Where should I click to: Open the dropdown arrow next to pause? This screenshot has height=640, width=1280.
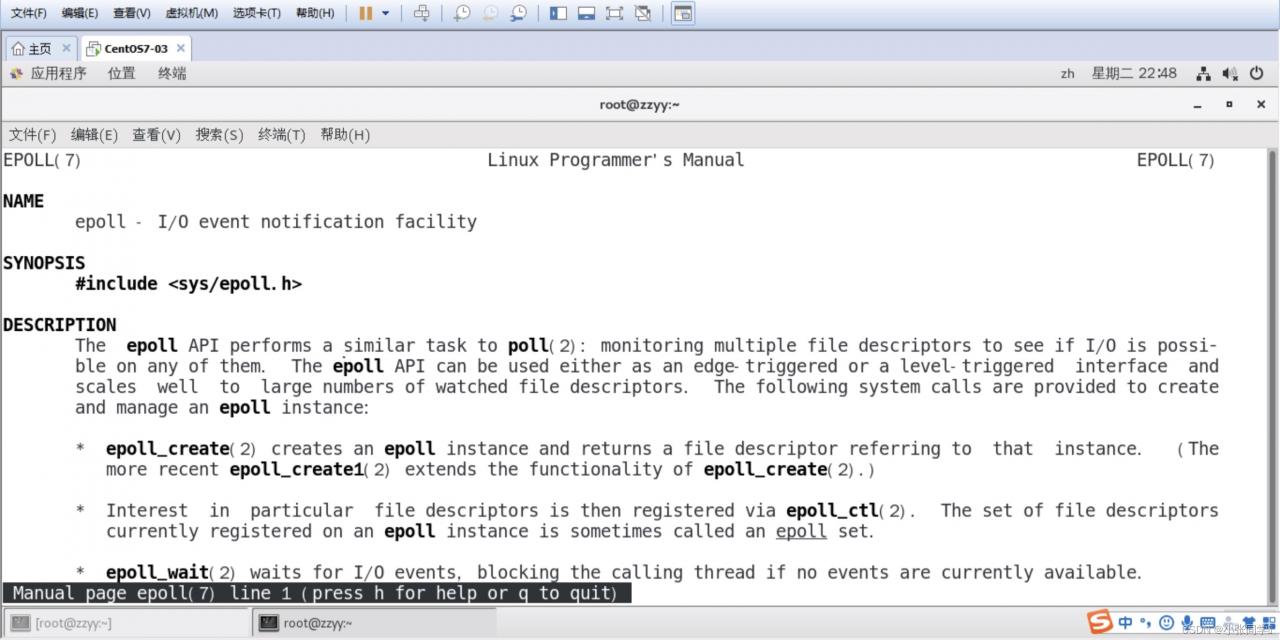pyautogui.click(x=386, y=13)
